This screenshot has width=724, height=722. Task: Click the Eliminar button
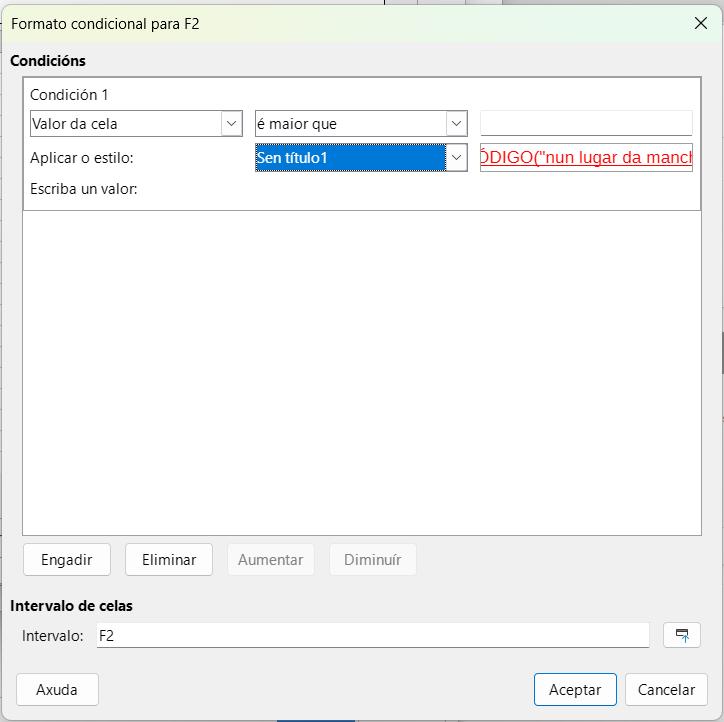(x=169, y=560)
